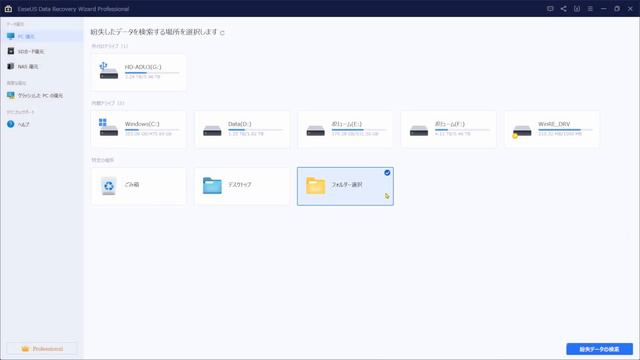Choose the folder selection card

(345, 186)
